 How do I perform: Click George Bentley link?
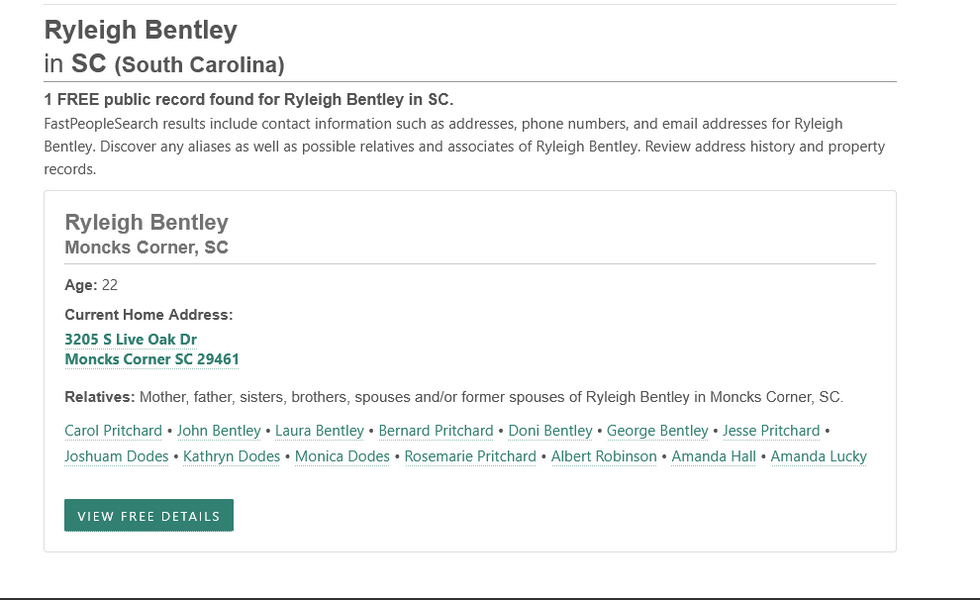click(x=657, y=431)
